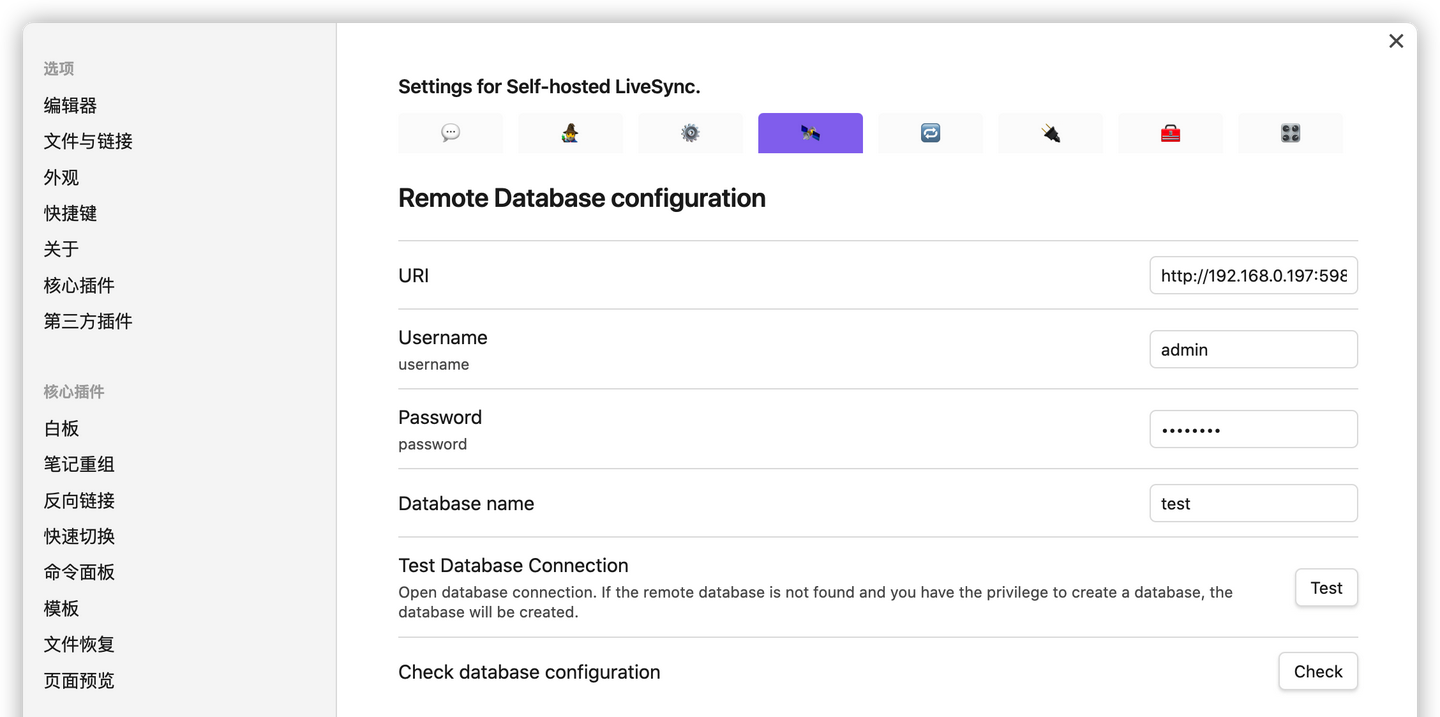Open the 快捷键 hotkeys section
Screen dimensions: 1440x717
coord(70,214)
